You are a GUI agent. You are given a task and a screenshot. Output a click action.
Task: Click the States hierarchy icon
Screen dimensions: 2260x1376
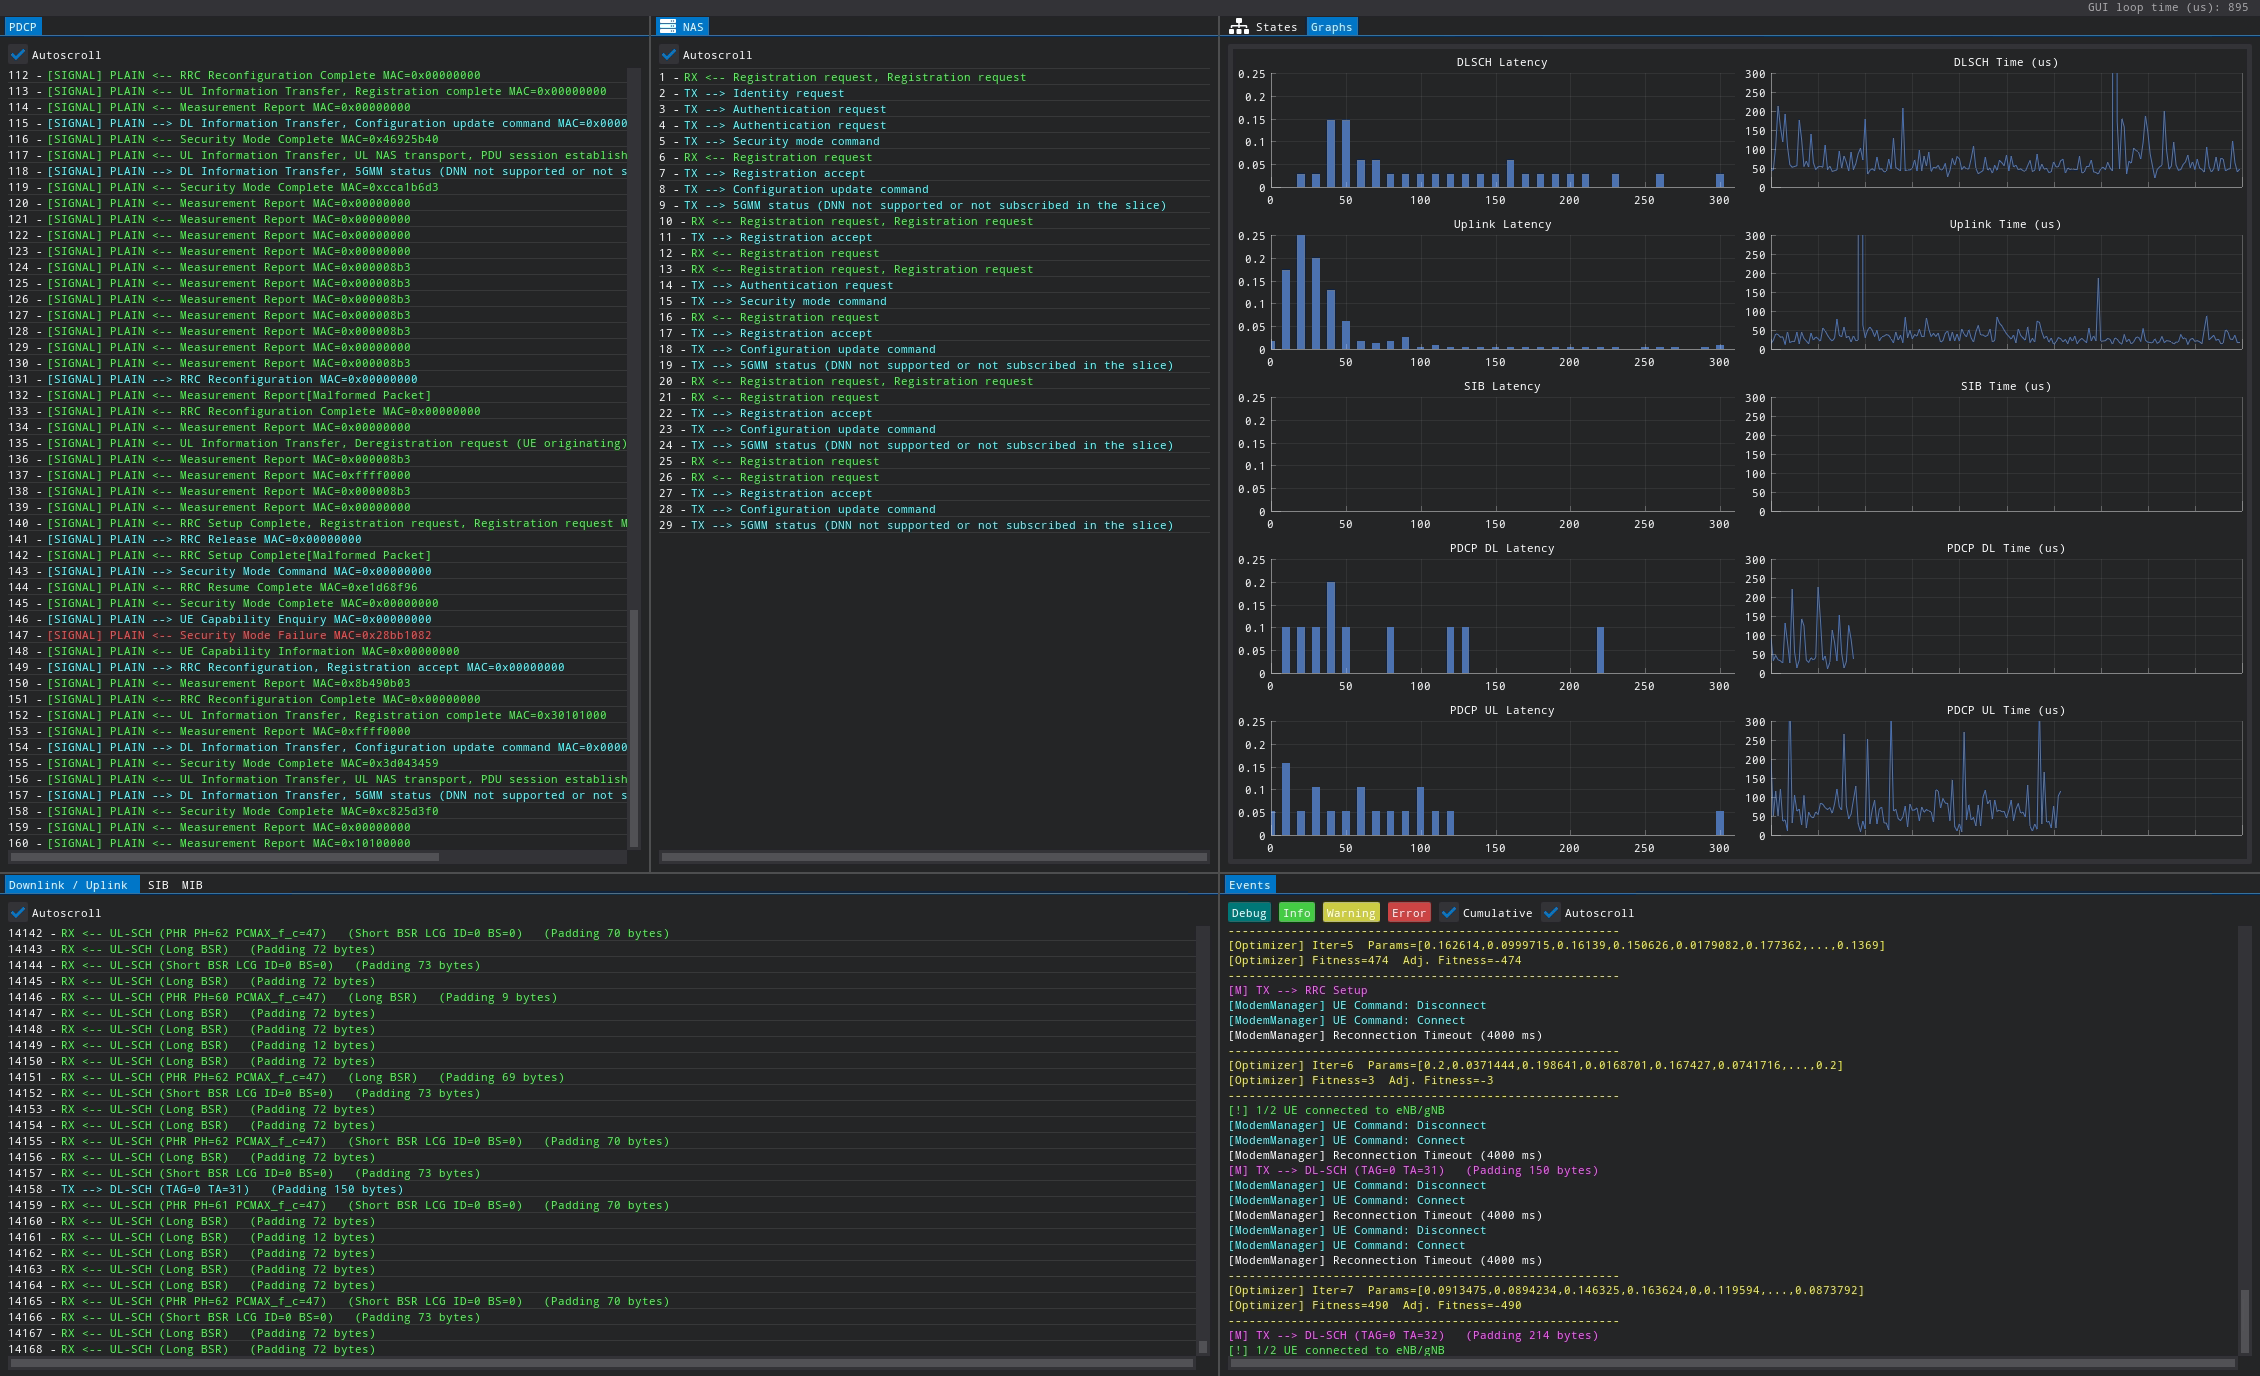(1239, 27)
